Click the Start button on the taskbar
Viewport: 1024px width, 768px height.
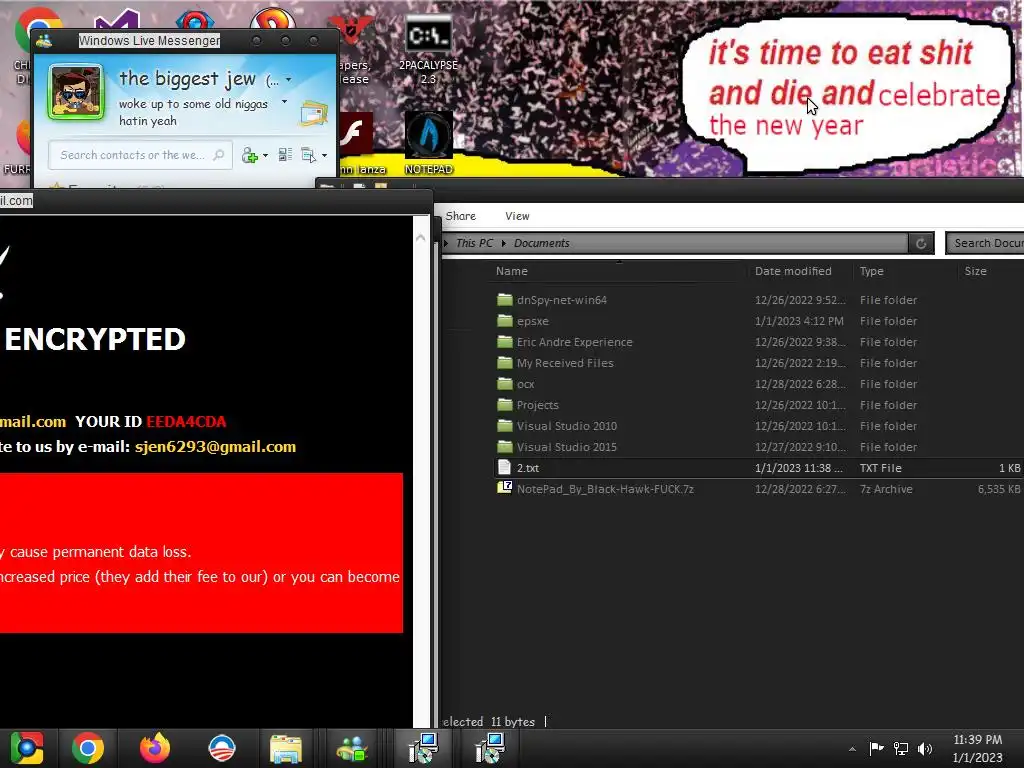click(x=27, y=748)
